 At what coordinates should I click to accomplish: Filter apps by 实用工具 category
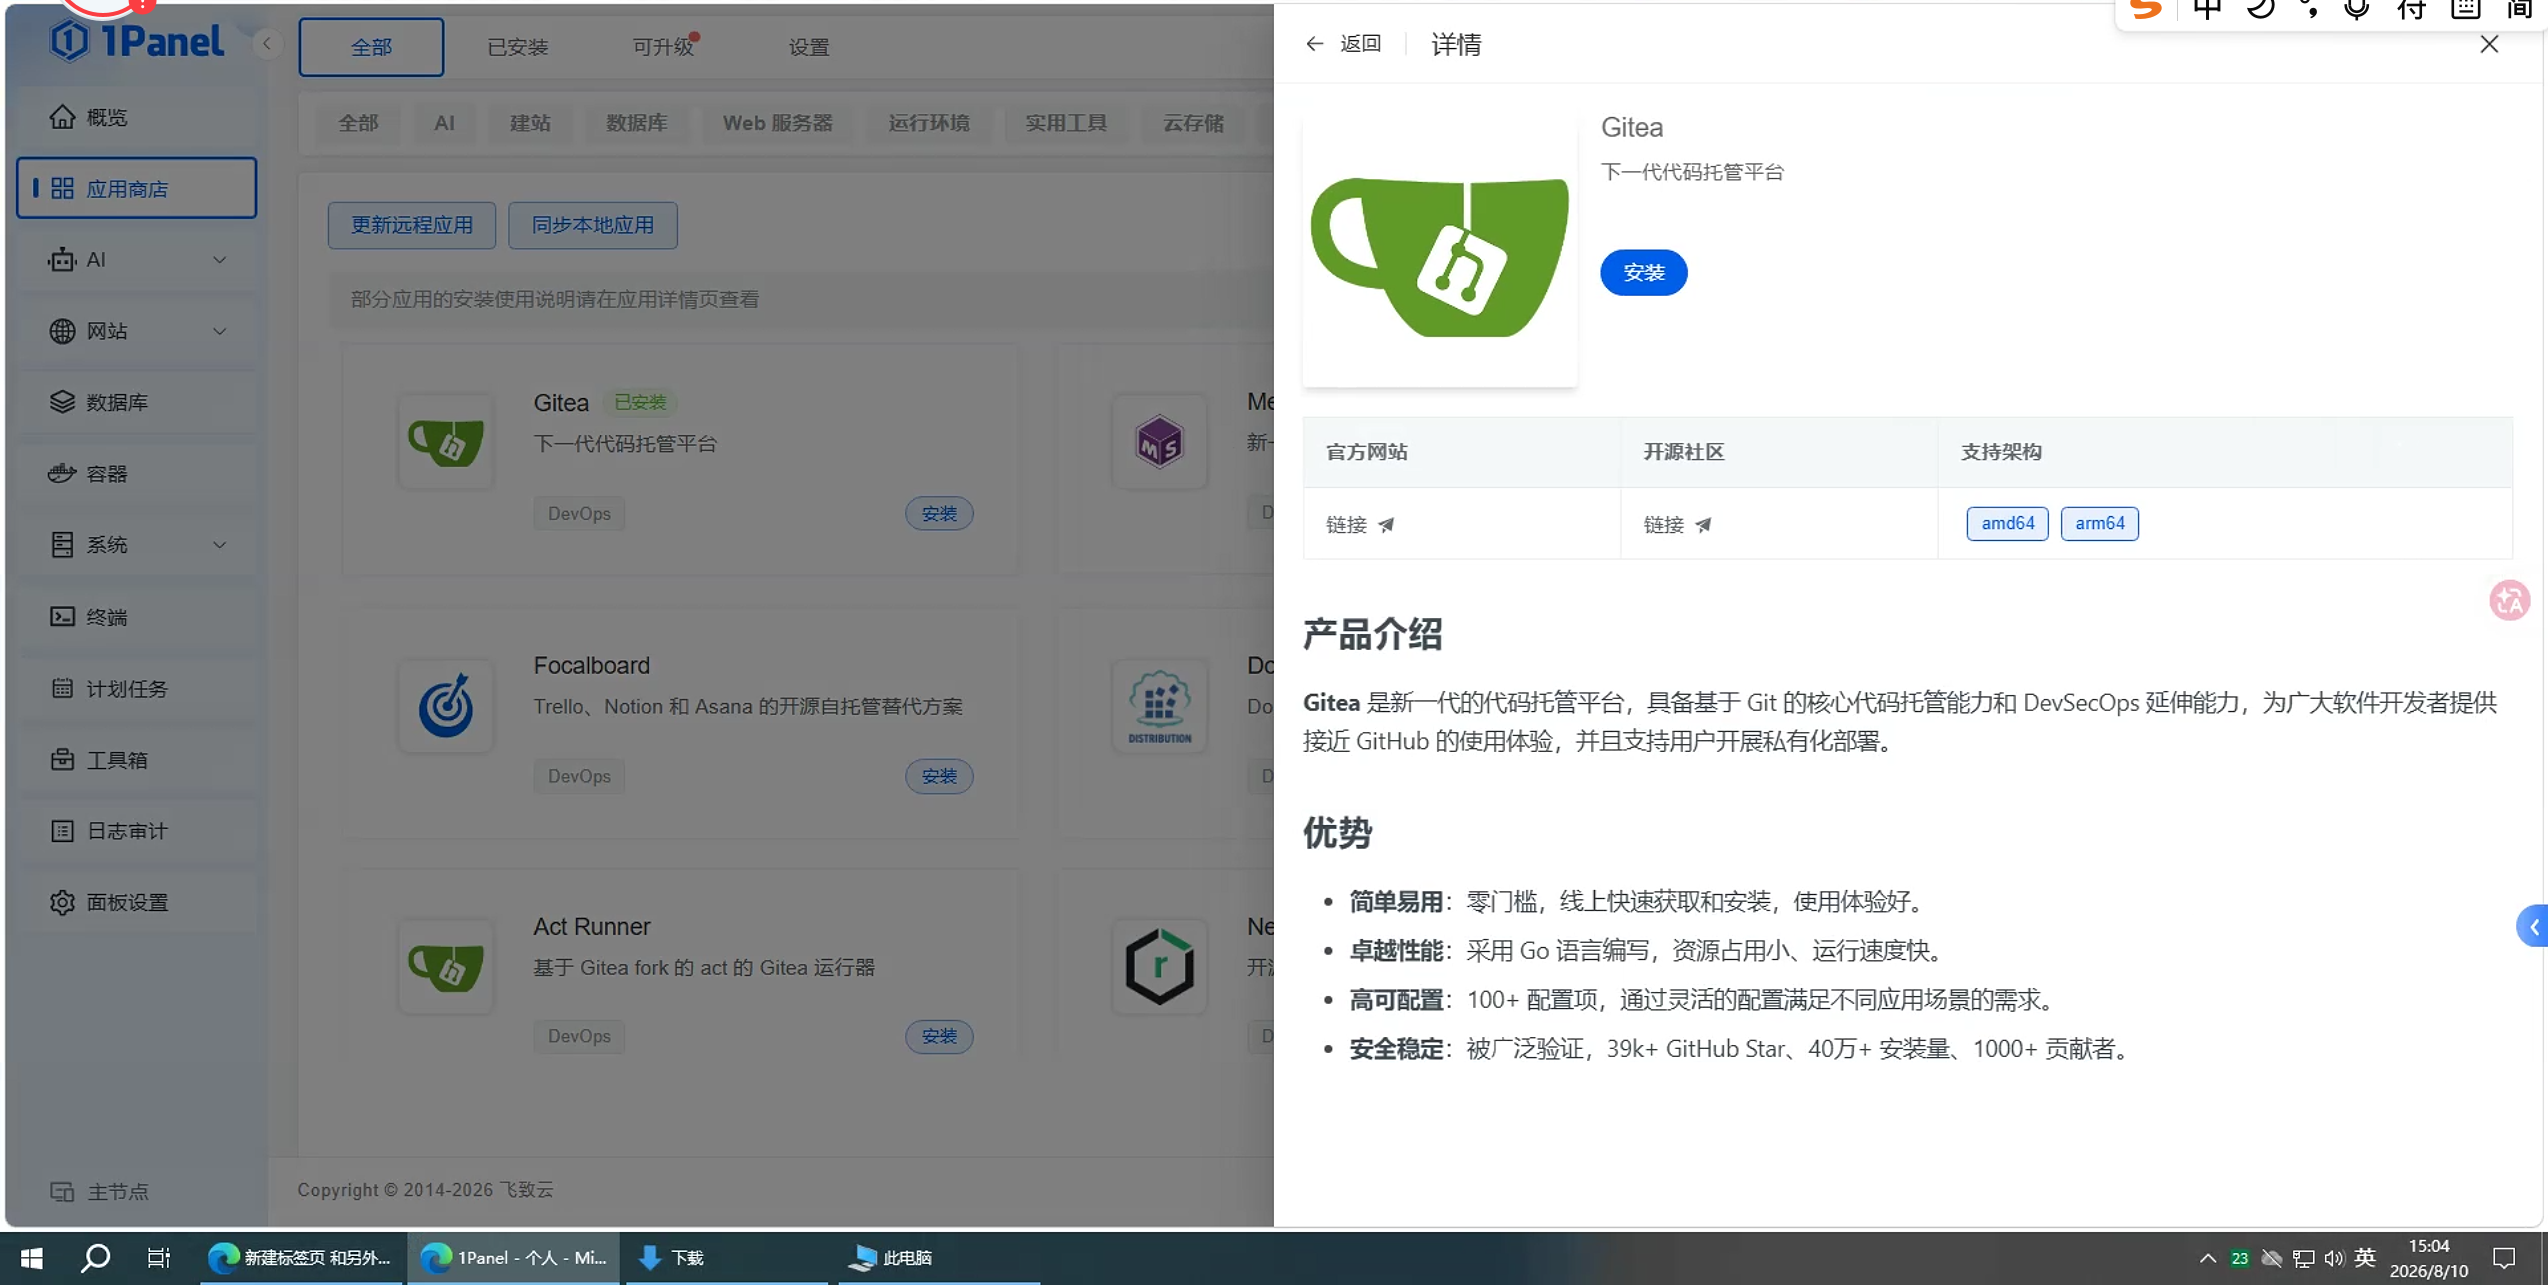[x=1066, y=123]
